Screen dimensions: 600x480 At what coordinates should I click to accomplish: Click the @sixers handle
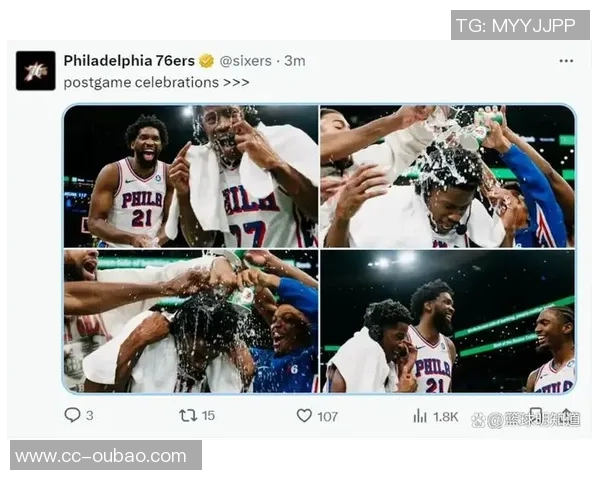point(245,61)
